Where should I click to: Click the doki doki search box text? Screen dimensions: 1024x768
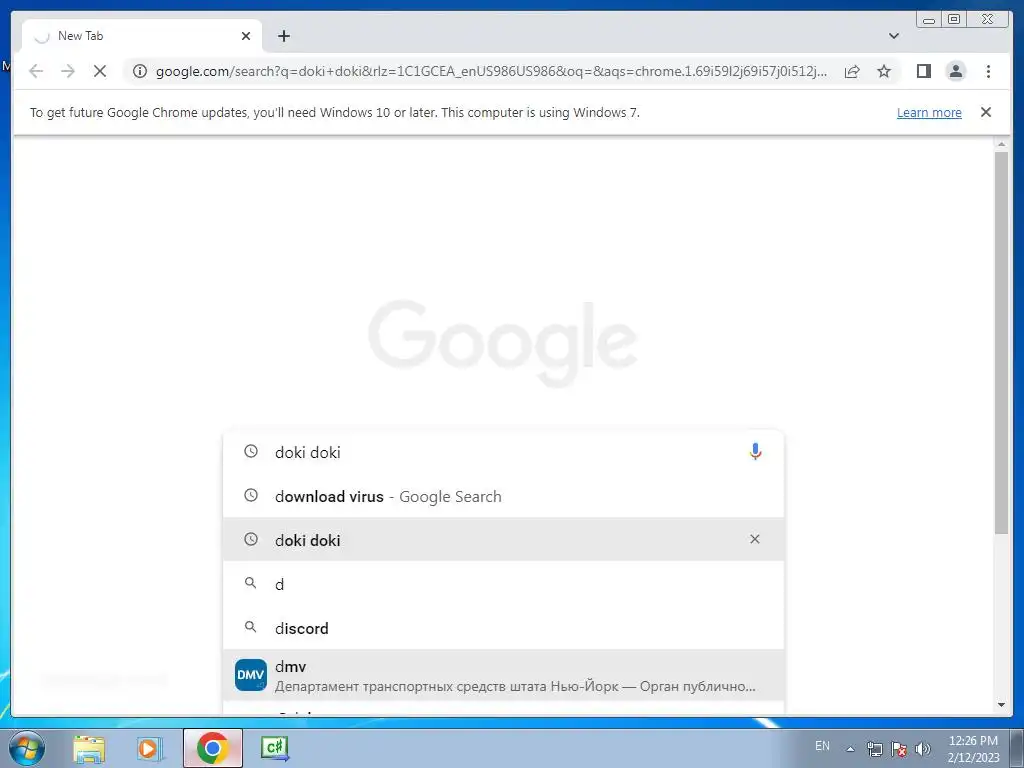tap(308, 453)
